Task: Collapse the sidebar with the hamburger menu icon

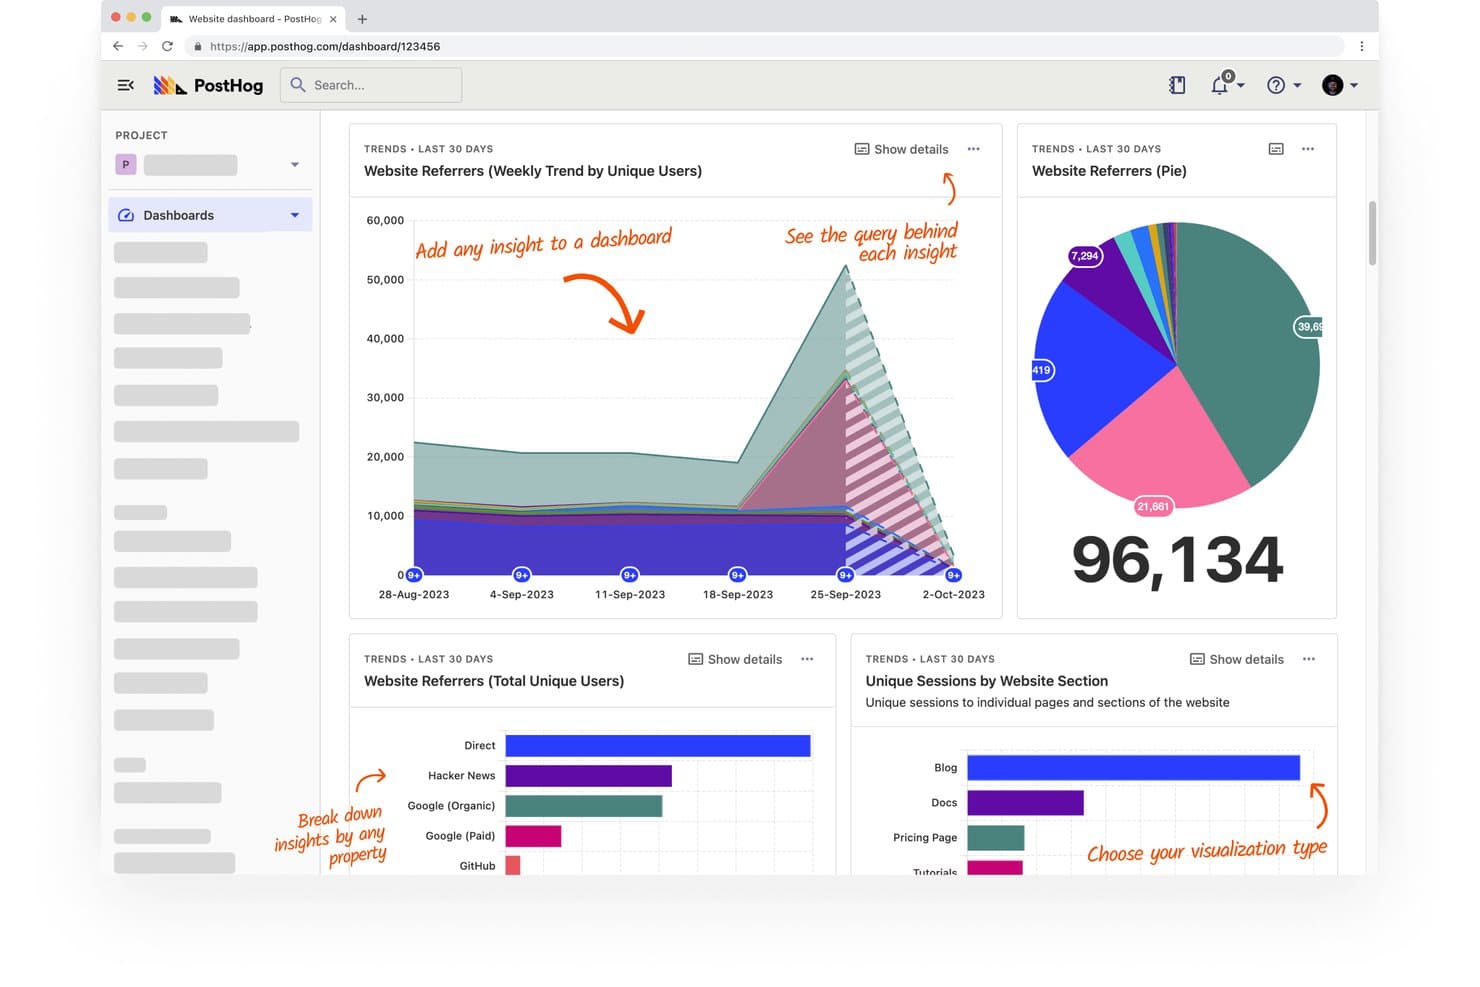Action: 125,85
